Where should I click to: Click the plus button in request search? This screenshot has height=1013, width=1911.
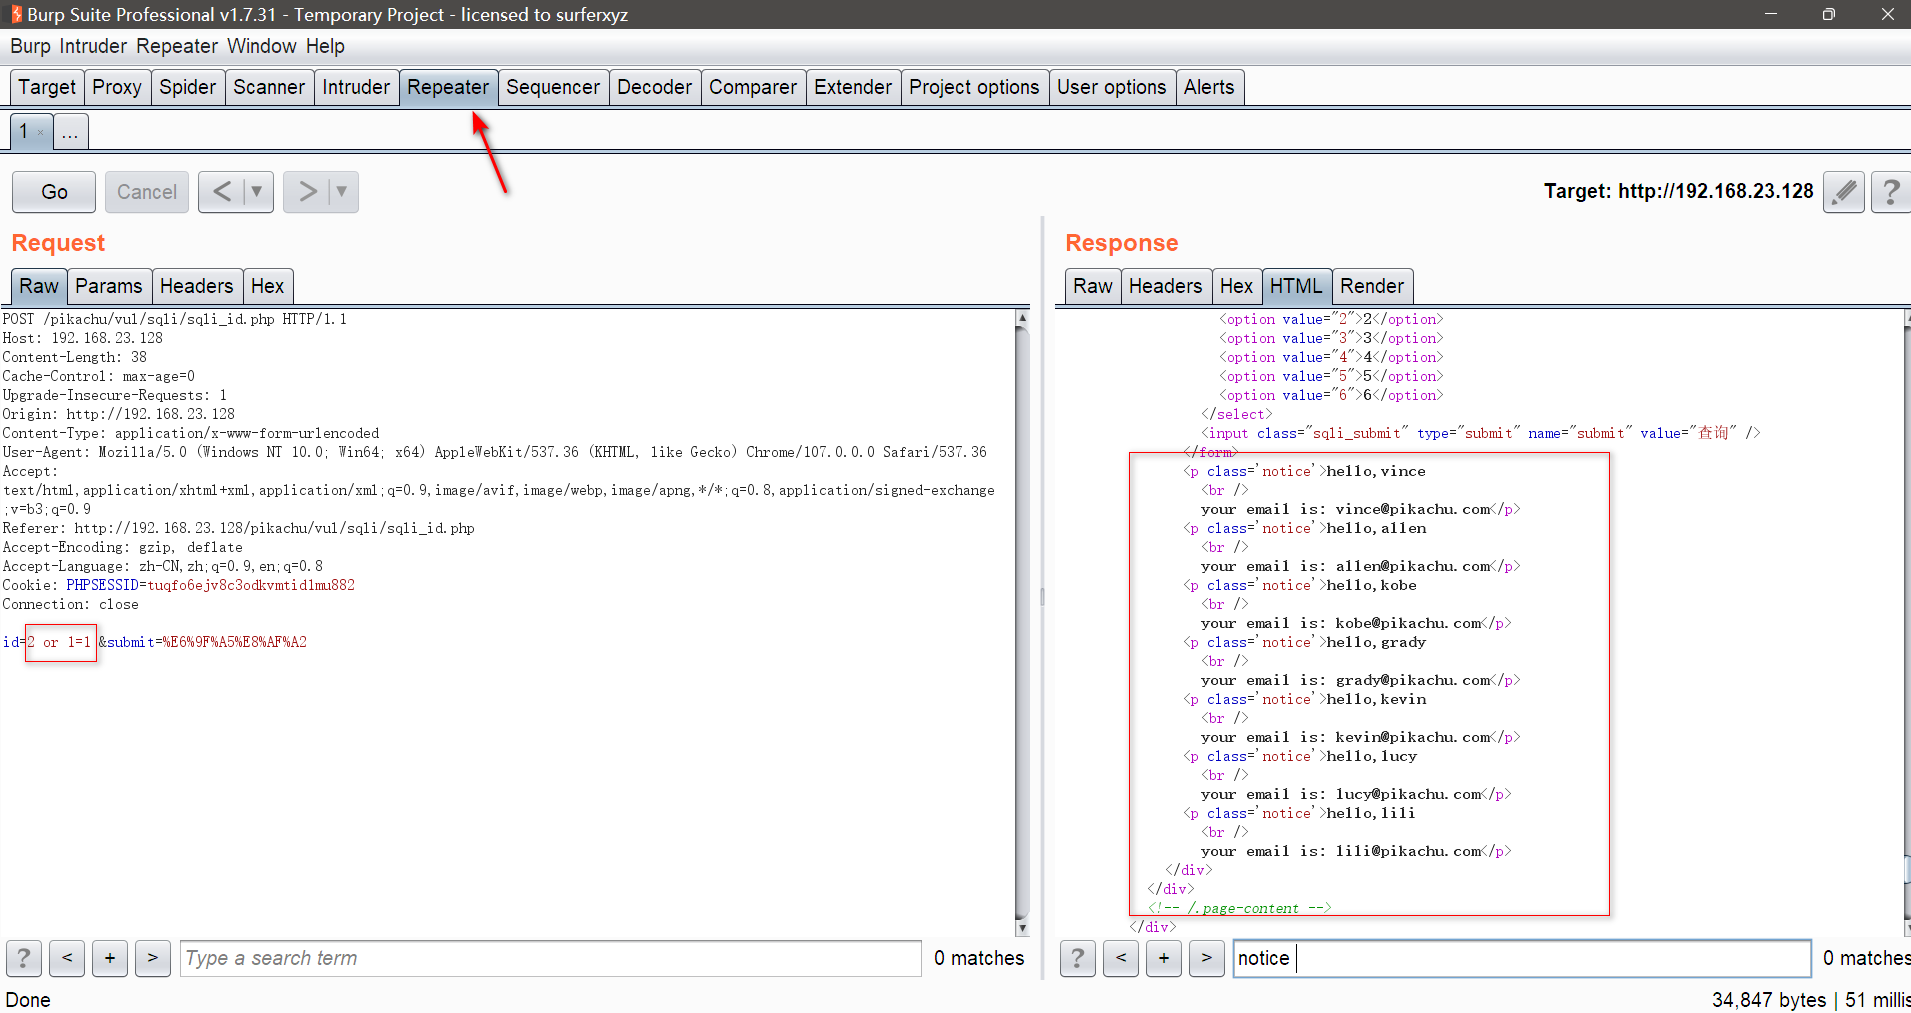110,958
